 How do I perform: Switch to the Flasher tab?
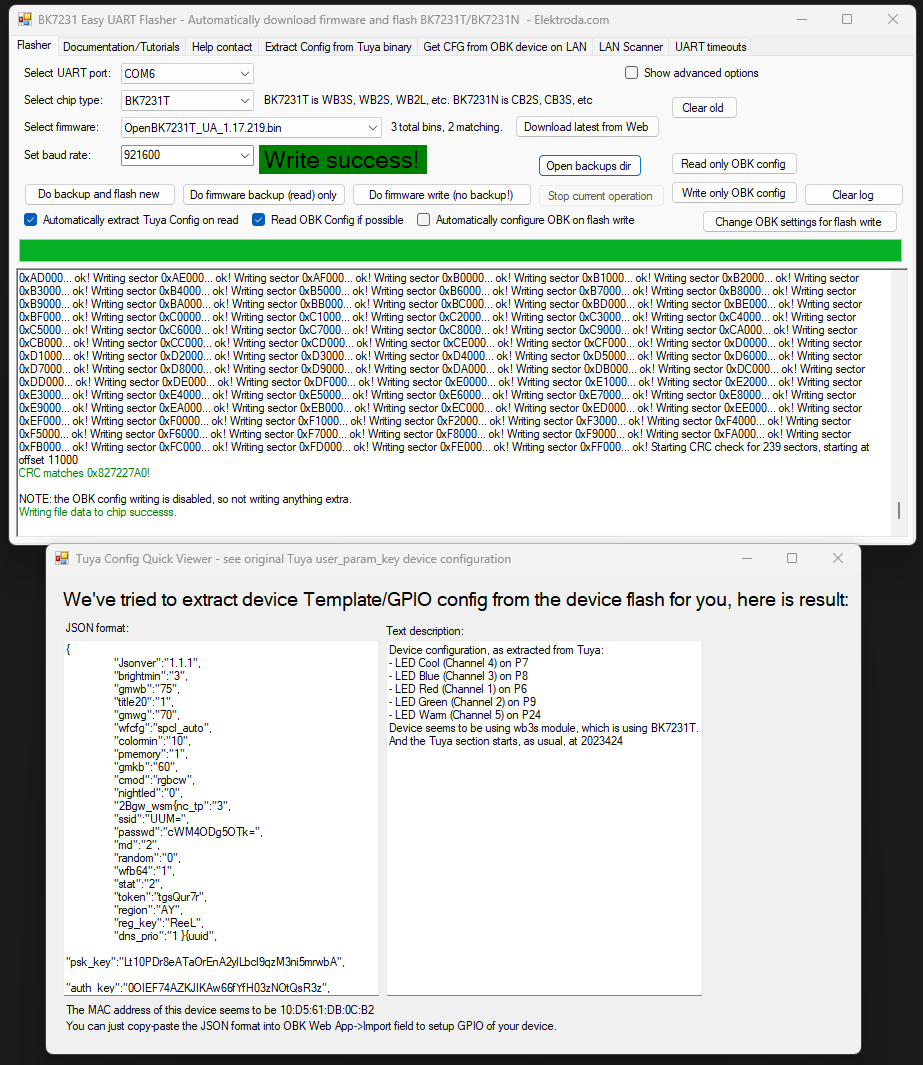click(34, 46)
